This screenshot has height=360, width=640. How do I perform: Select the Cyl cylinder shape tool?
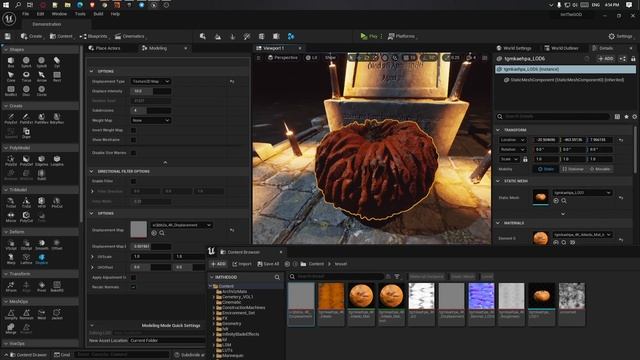click(x=57, y=62)
